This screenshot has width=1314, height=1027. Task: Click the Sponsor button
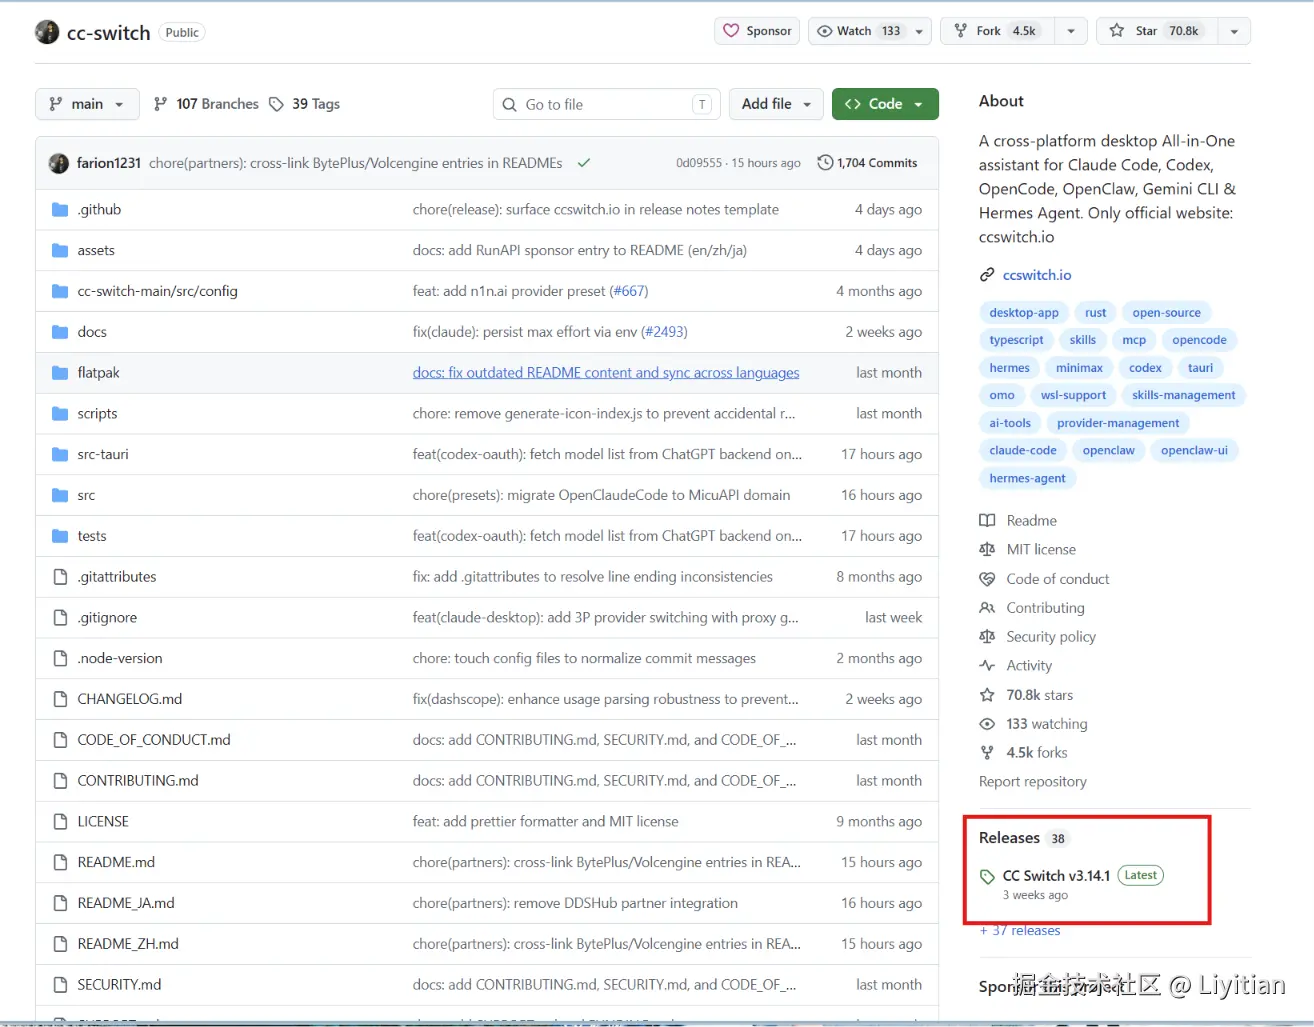tap(757, 31)
